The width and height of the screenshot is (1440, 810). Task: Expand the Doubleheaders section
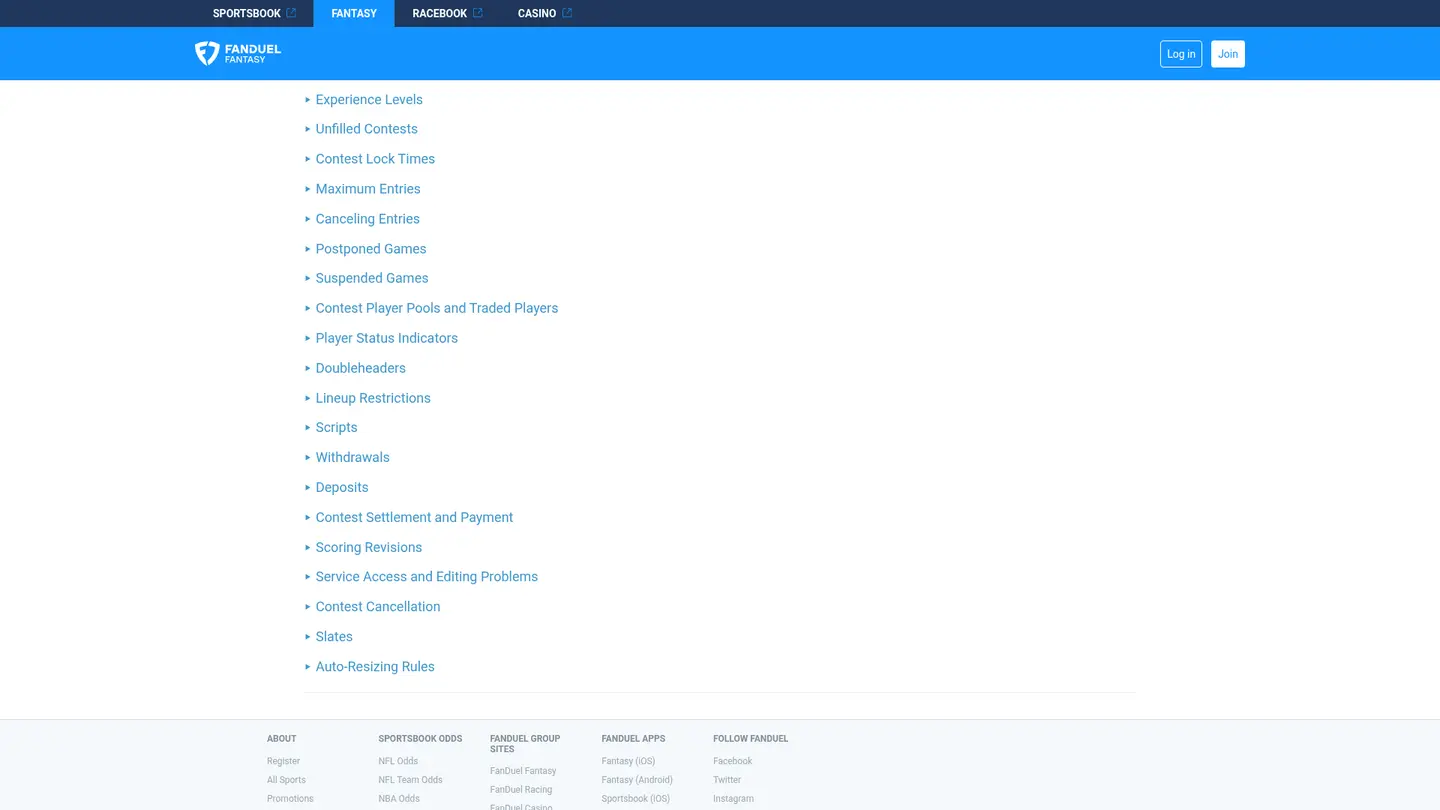(360, 368)
